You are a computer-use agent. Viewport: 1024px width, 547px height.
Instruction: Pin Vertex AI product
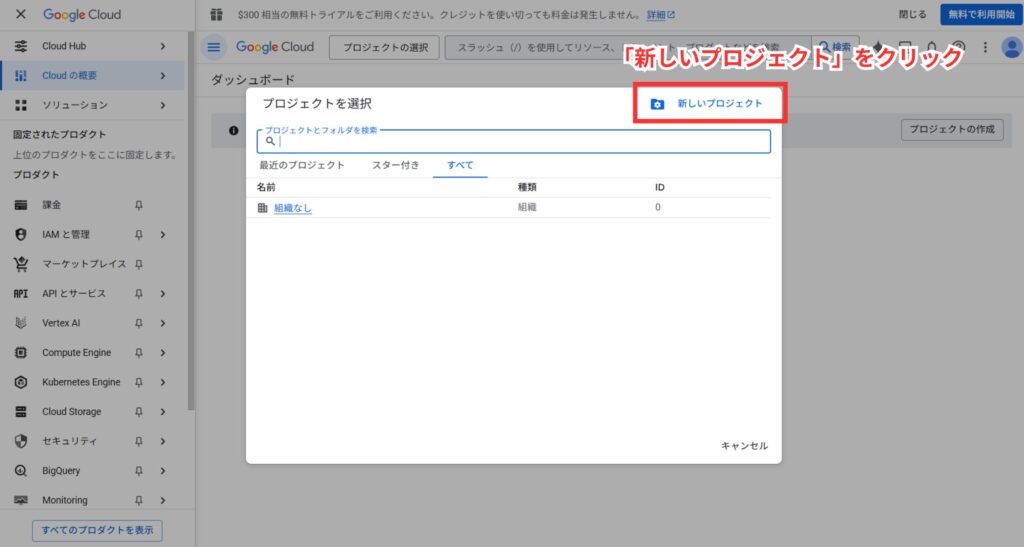click(138, 323)
